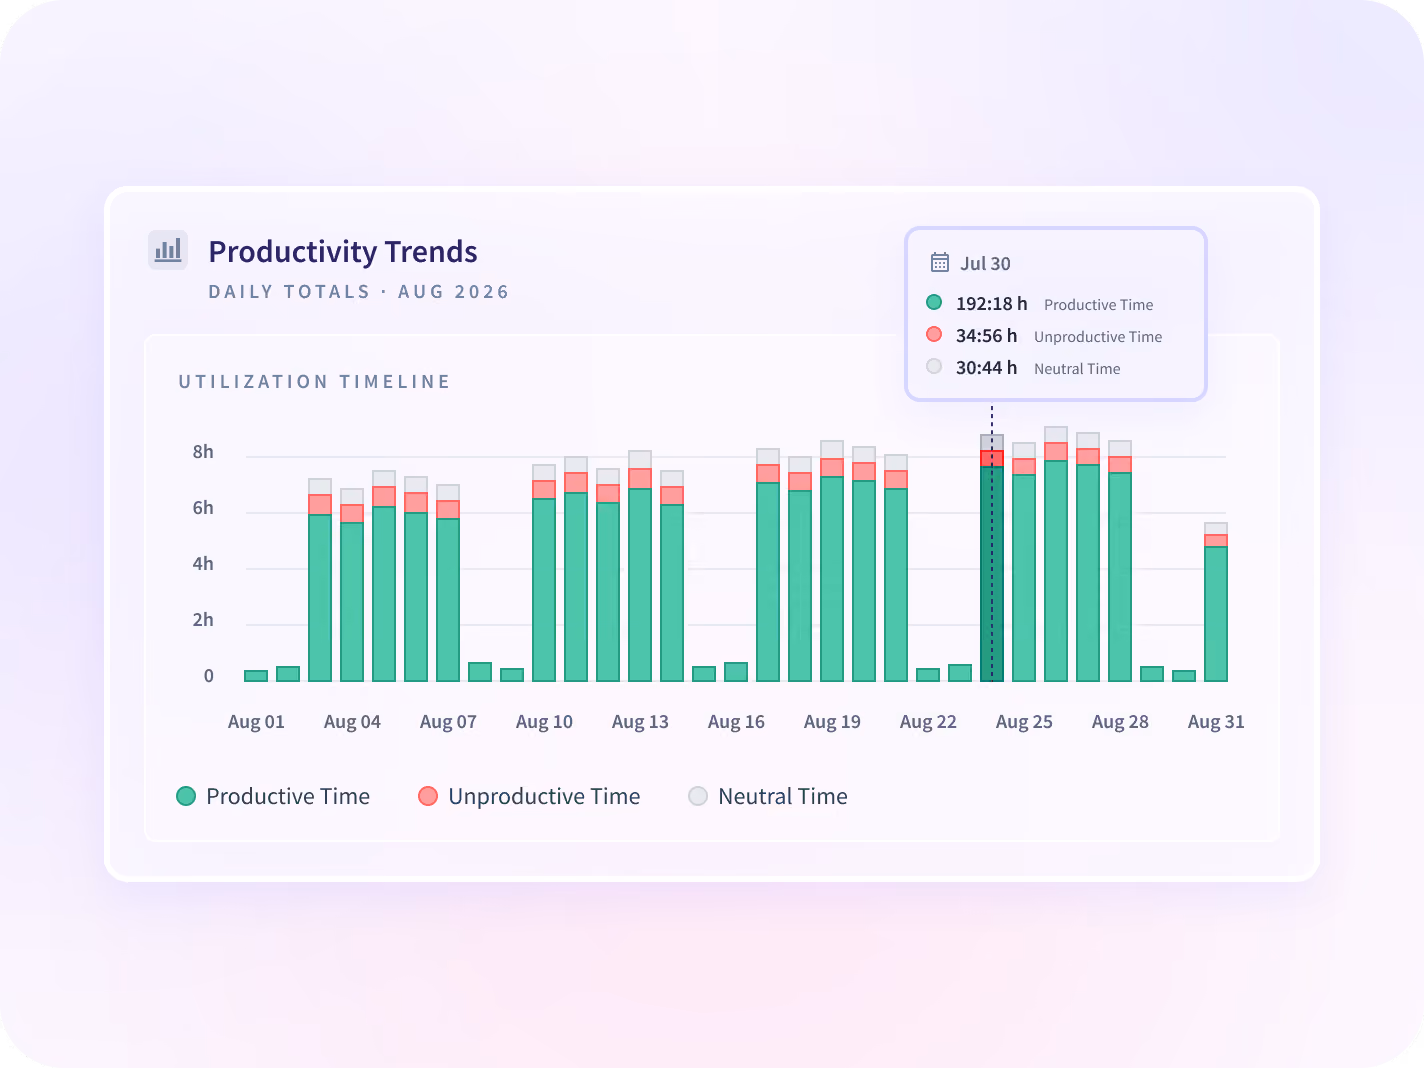Click the Aug 19 axis label

832,722
